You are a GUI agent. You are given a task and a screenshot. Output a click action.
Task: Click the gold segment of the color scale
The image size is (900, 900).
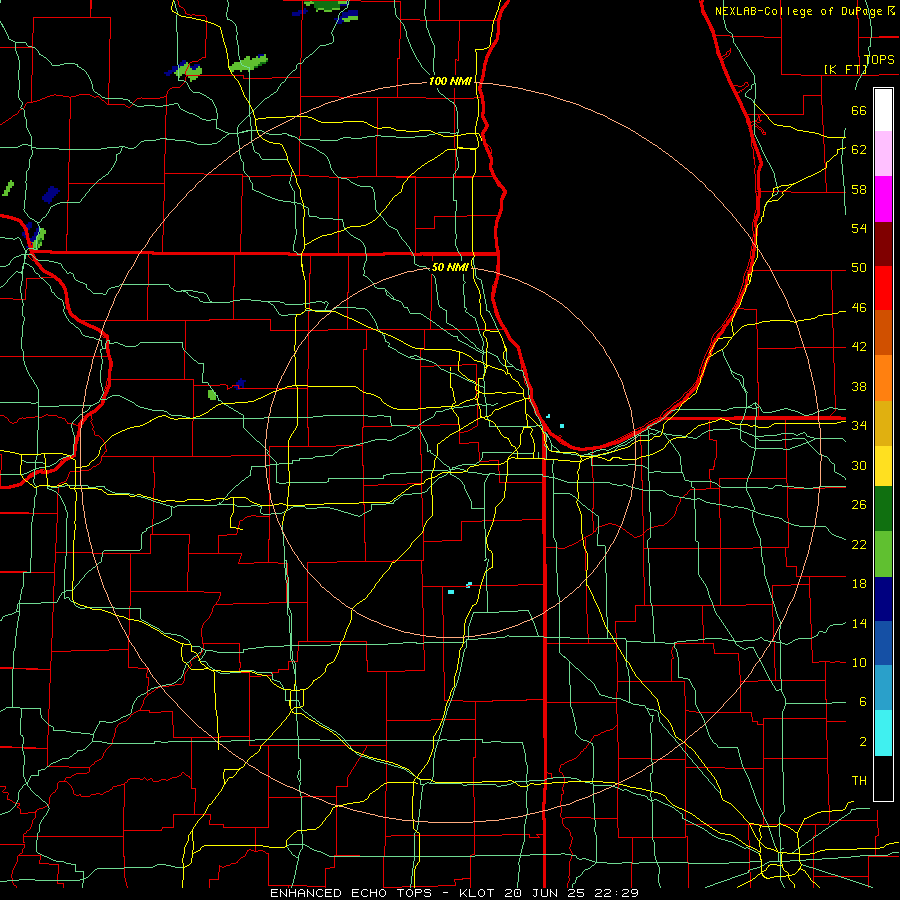883,423
